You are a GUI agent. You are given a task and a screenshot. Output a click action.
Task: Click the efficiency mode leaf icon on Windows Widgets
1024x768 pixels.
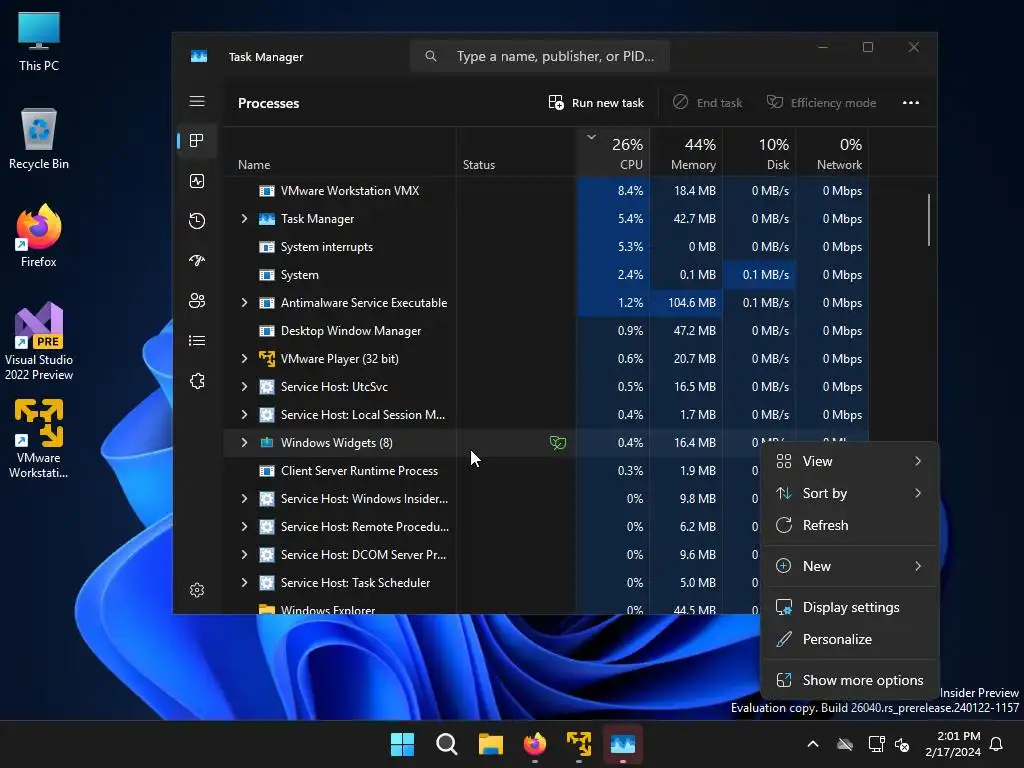point(557,443)
